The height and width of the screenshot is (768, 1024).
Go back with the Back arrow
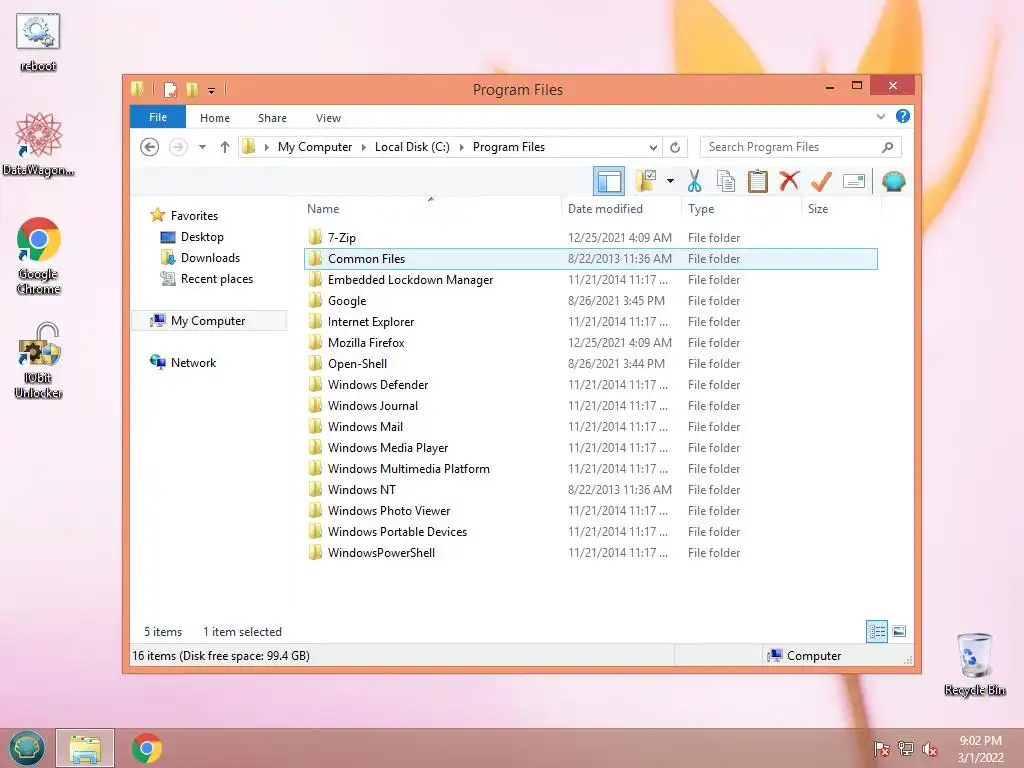[150, 147]
